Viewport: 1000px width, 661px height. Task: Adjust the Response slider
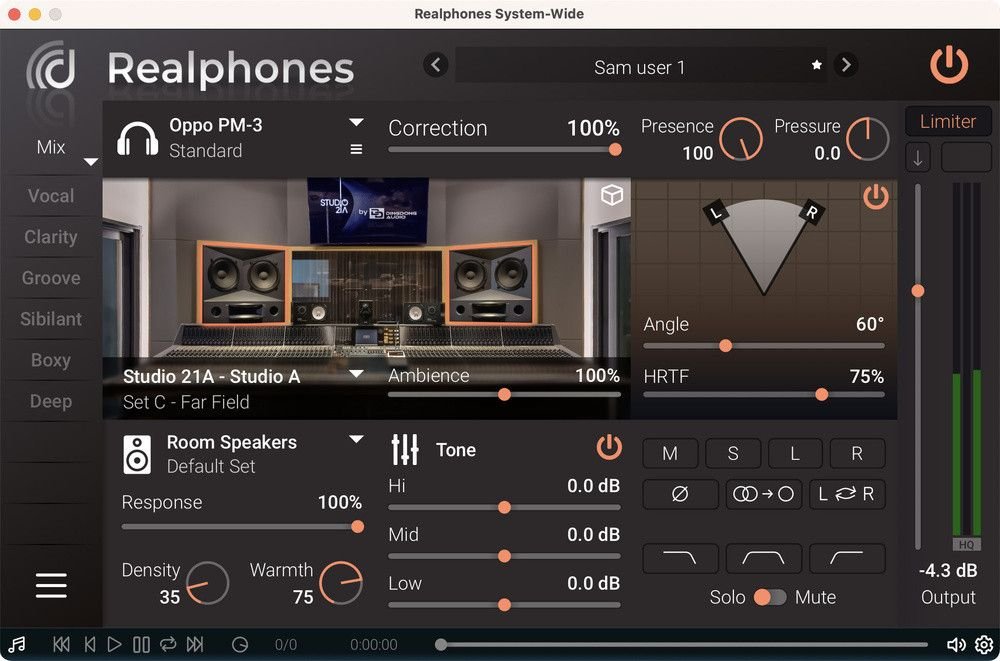242,526
